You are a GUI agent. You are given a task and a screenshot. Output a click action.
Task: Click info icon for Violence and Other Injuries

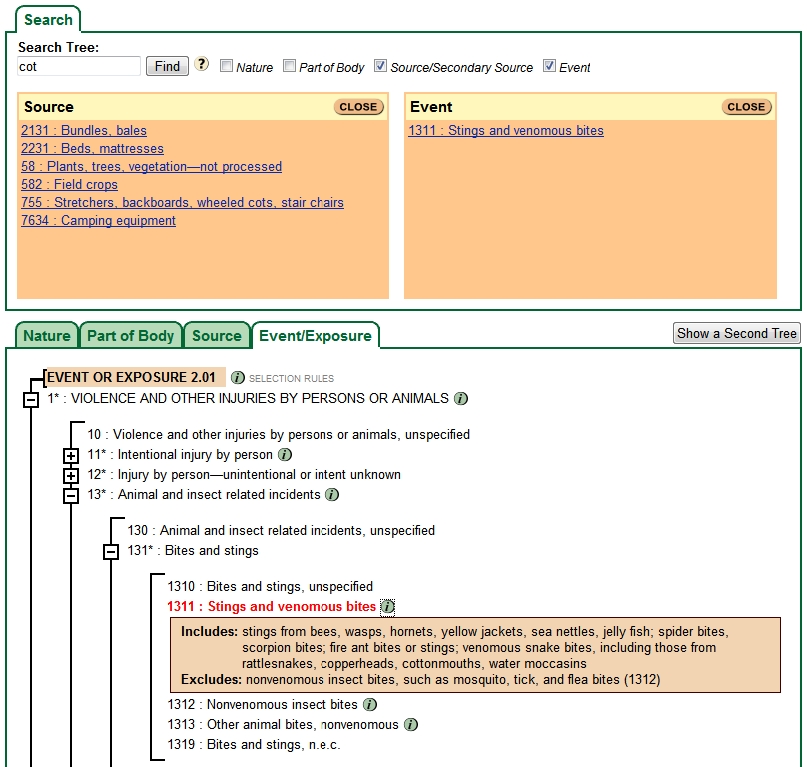pyautogui.click(x=461, y=398)
